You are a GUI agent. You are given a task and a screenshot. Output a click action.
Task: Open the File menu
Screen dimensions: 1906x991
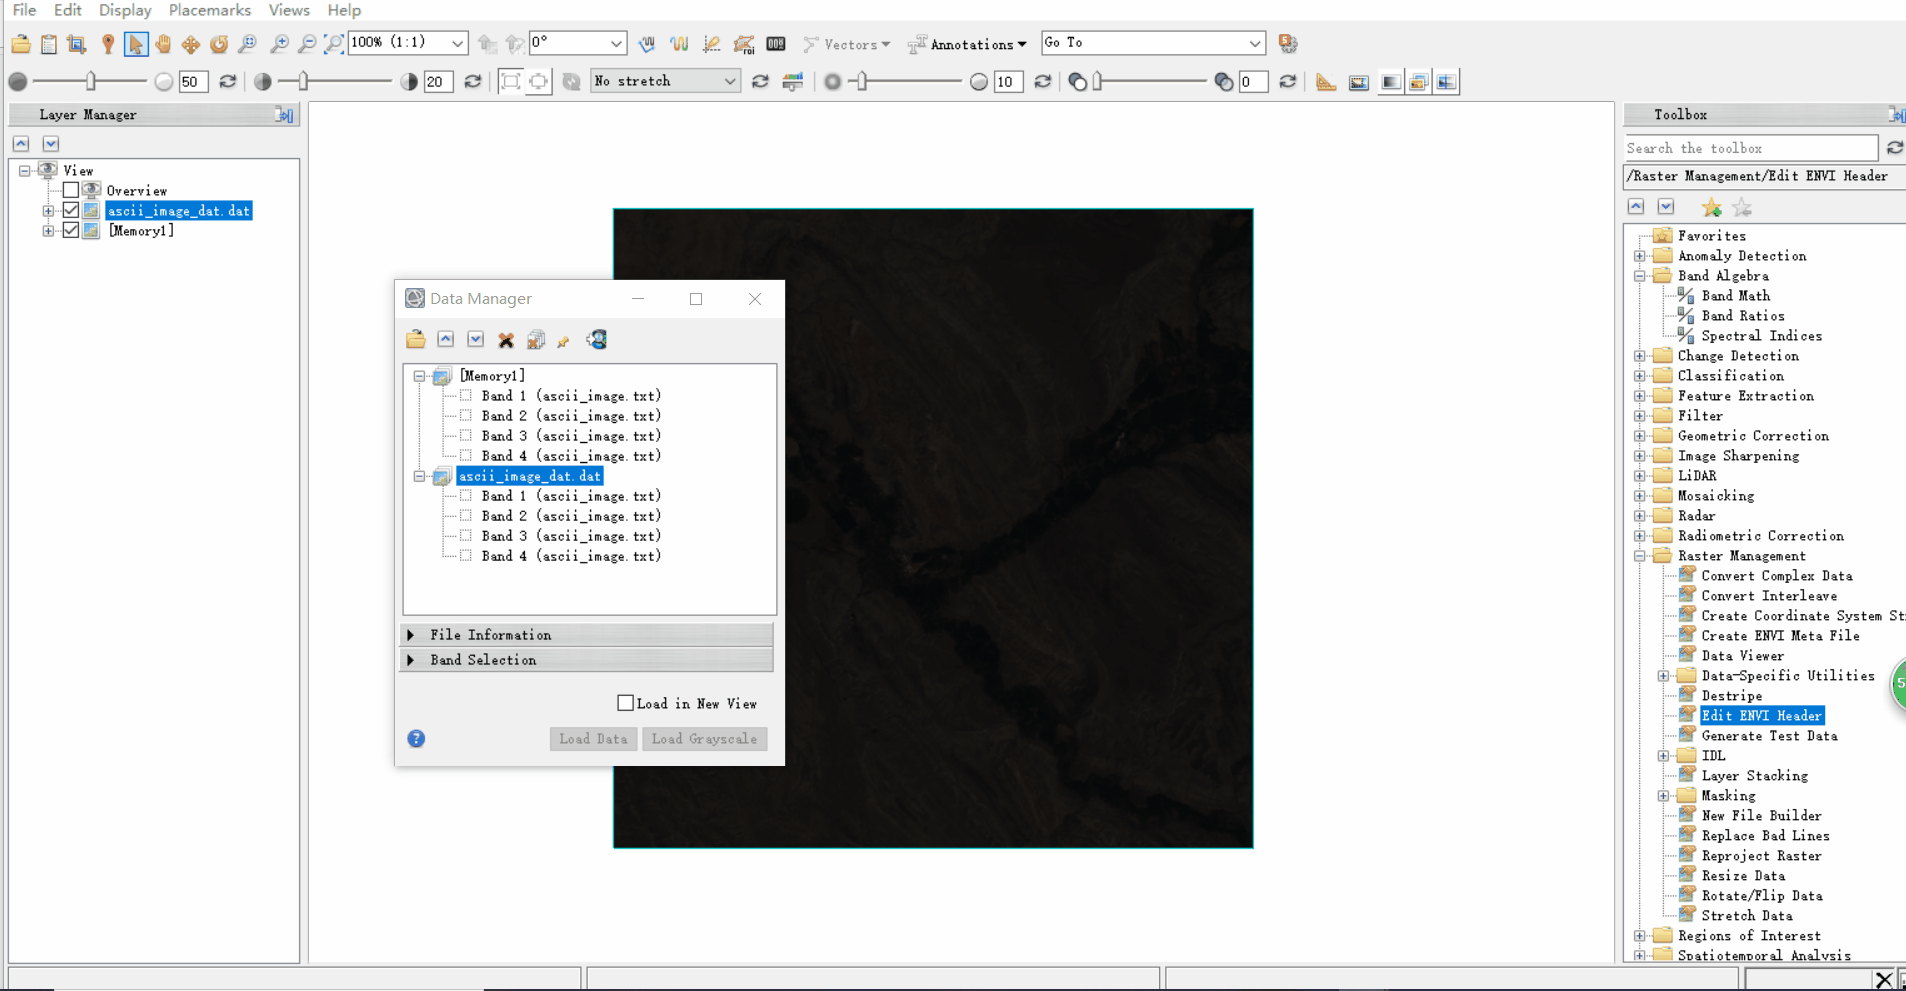coord(24,10)
